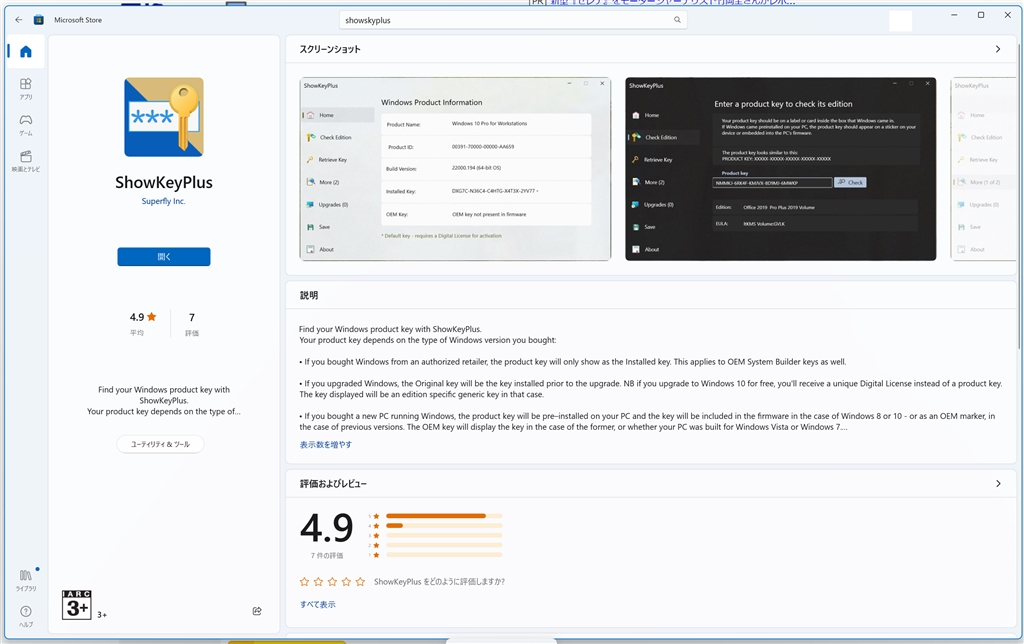Viewport: 1024px width, 644px height.
Task: Click the share icon below the app info
Action: click(x=257, y=611)
